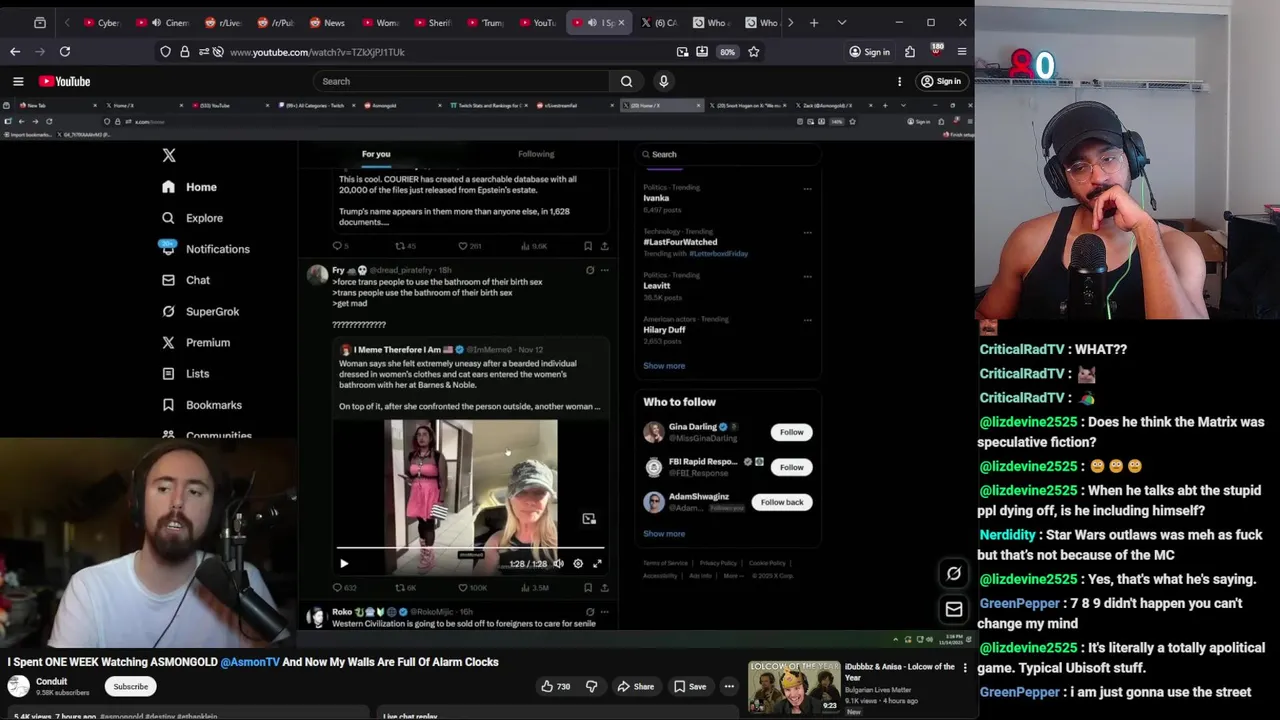
Task: Open Firefox View from the tab bar
Action: (40, 22)
